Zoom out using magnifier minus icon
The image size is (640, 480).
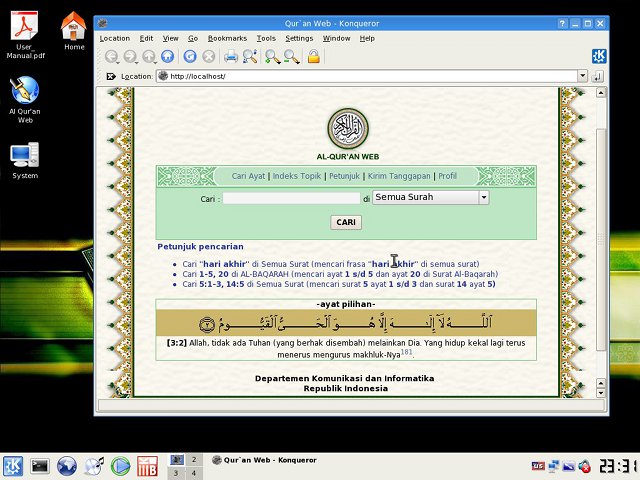click(291, 56)
